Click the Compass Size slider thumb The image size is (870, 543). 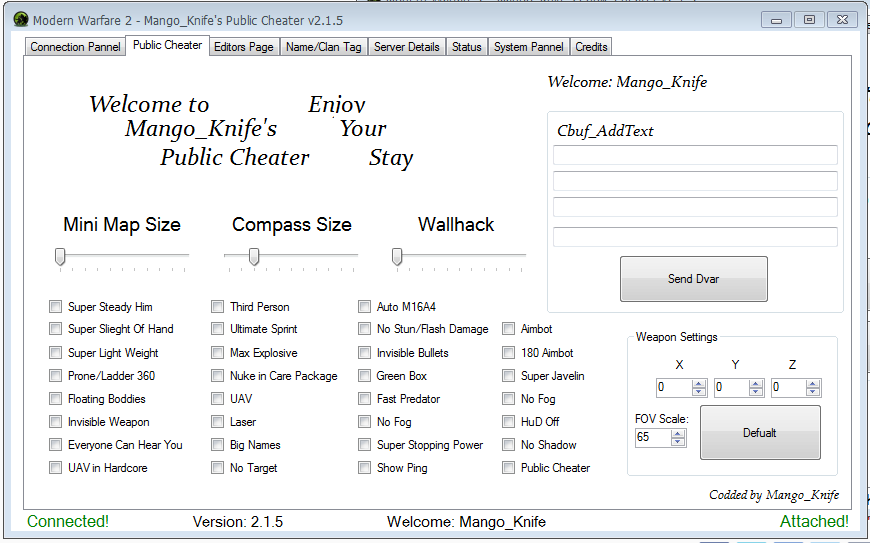(x=254, y=257)
